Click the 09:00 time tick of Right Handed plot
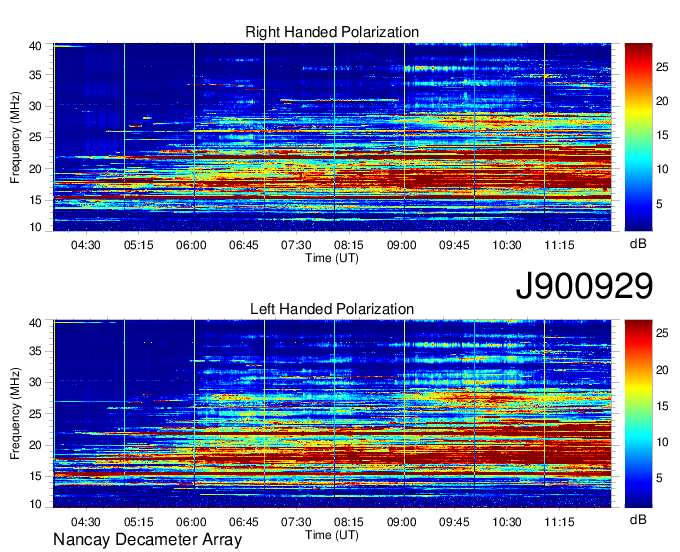The width and height of the screenshot is (680, 552). (x=402, y=245)
